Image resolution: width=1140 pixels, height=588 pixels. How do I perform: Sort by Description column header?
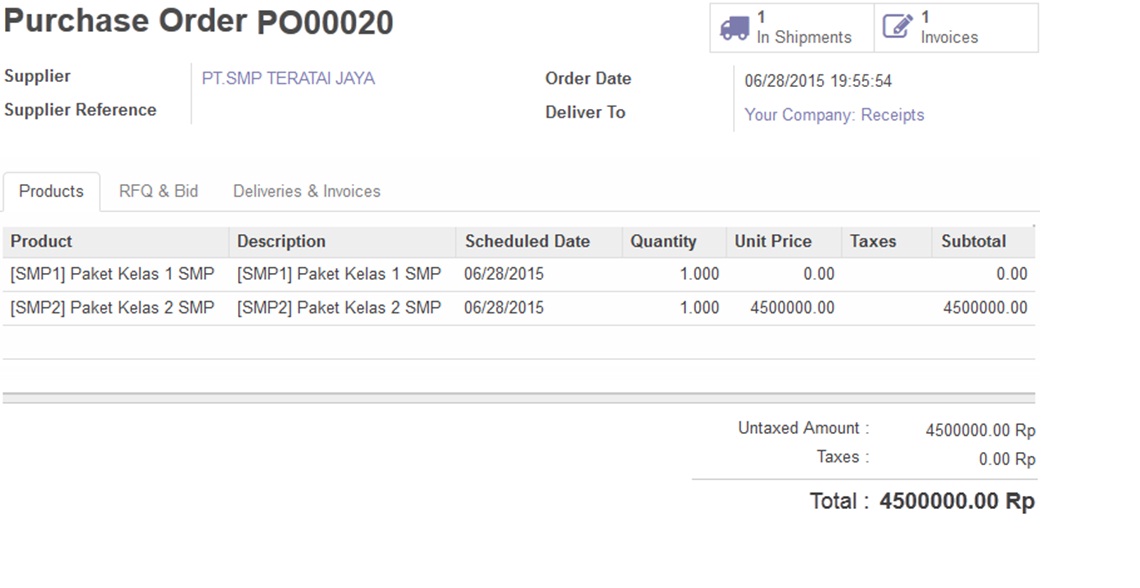(281, 241)
